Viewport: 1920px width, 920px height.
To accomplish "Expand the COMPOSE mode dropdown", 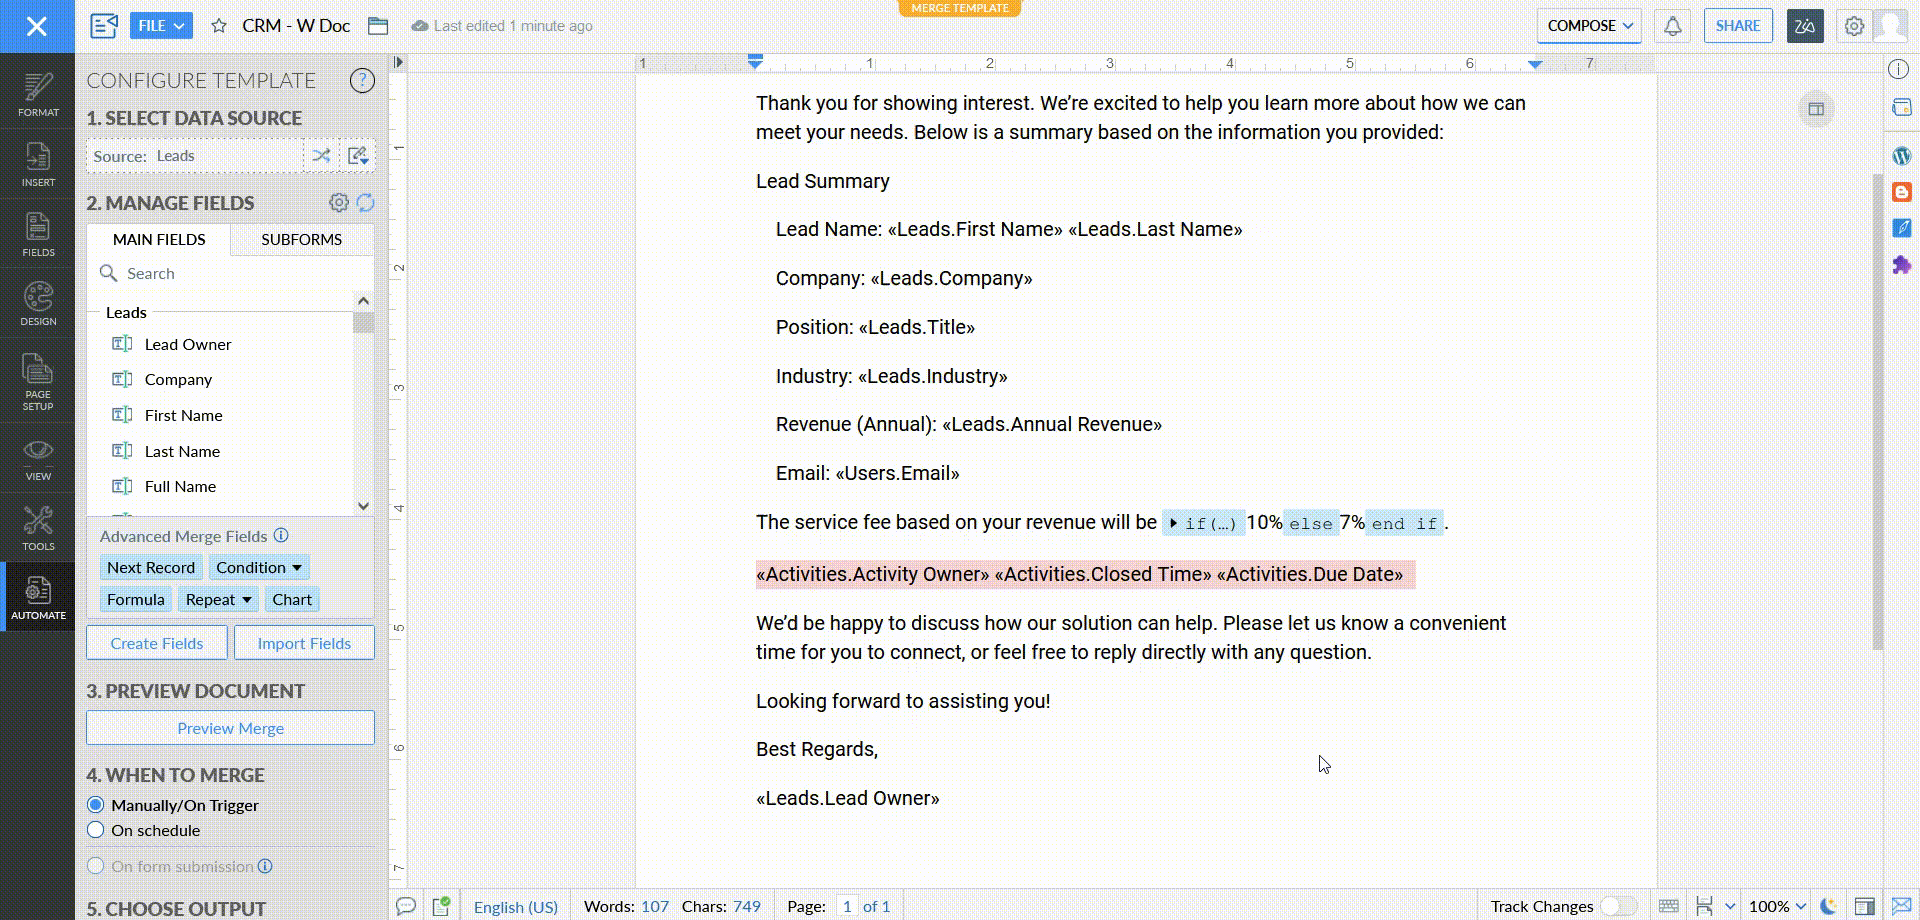I will click(x=1589, y=26).
